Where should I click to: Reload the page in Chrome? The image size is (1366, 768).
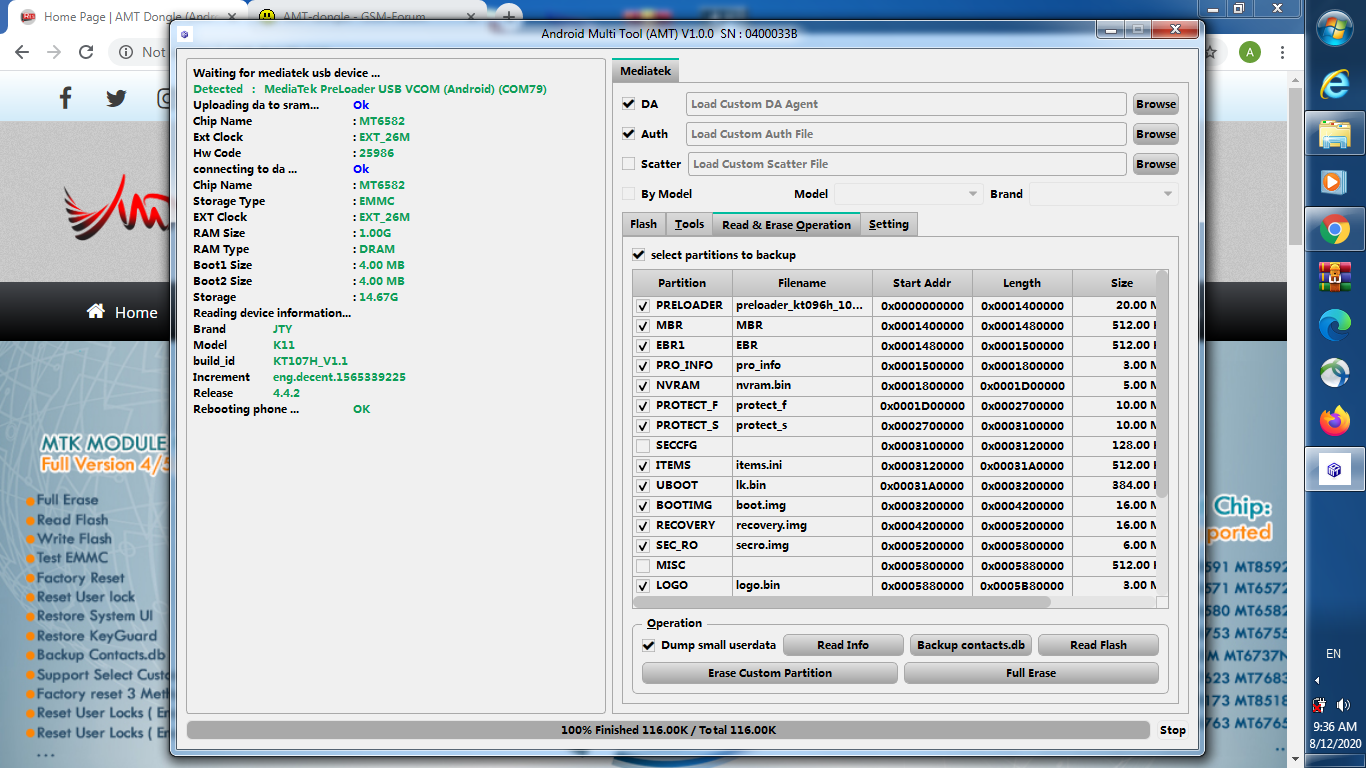(86, 52)
